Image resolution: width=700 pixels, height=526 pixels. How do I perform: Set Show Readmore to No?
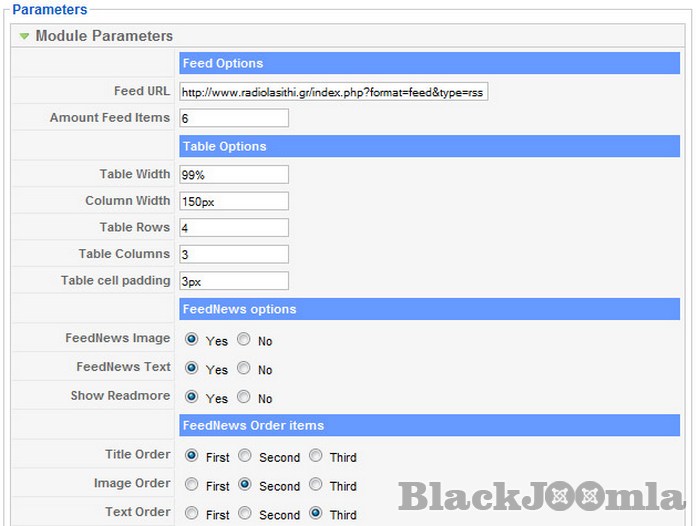(x=244, y=397)
